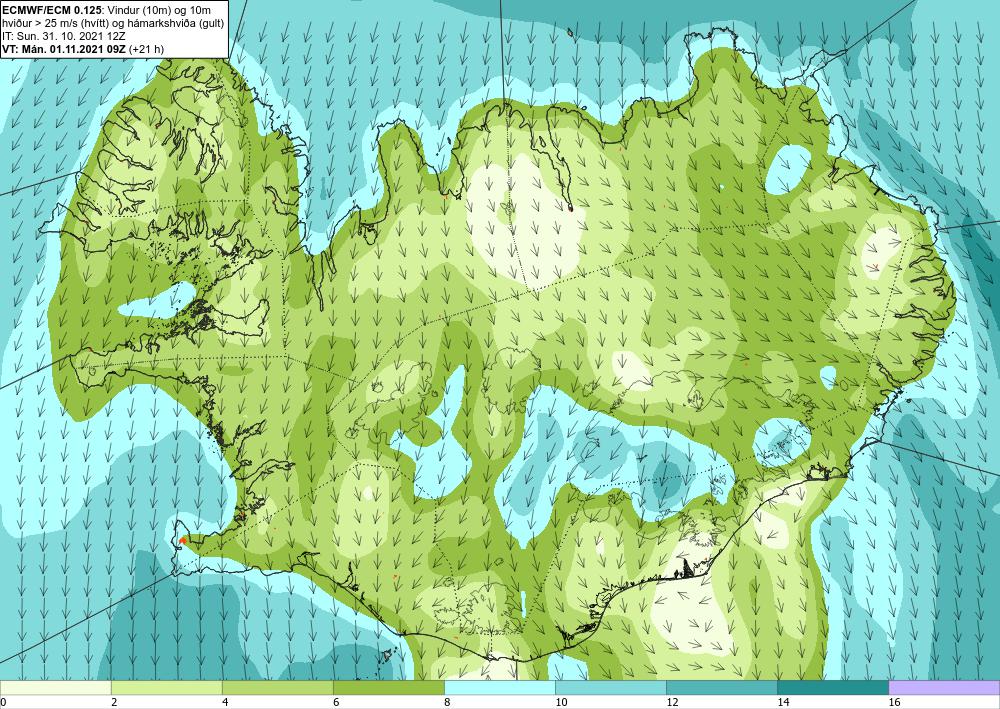Image resolution: width=1000 pixels, height=709 pixels.
Task: Click the scale label '2'
Action: (x=114, y=702)
